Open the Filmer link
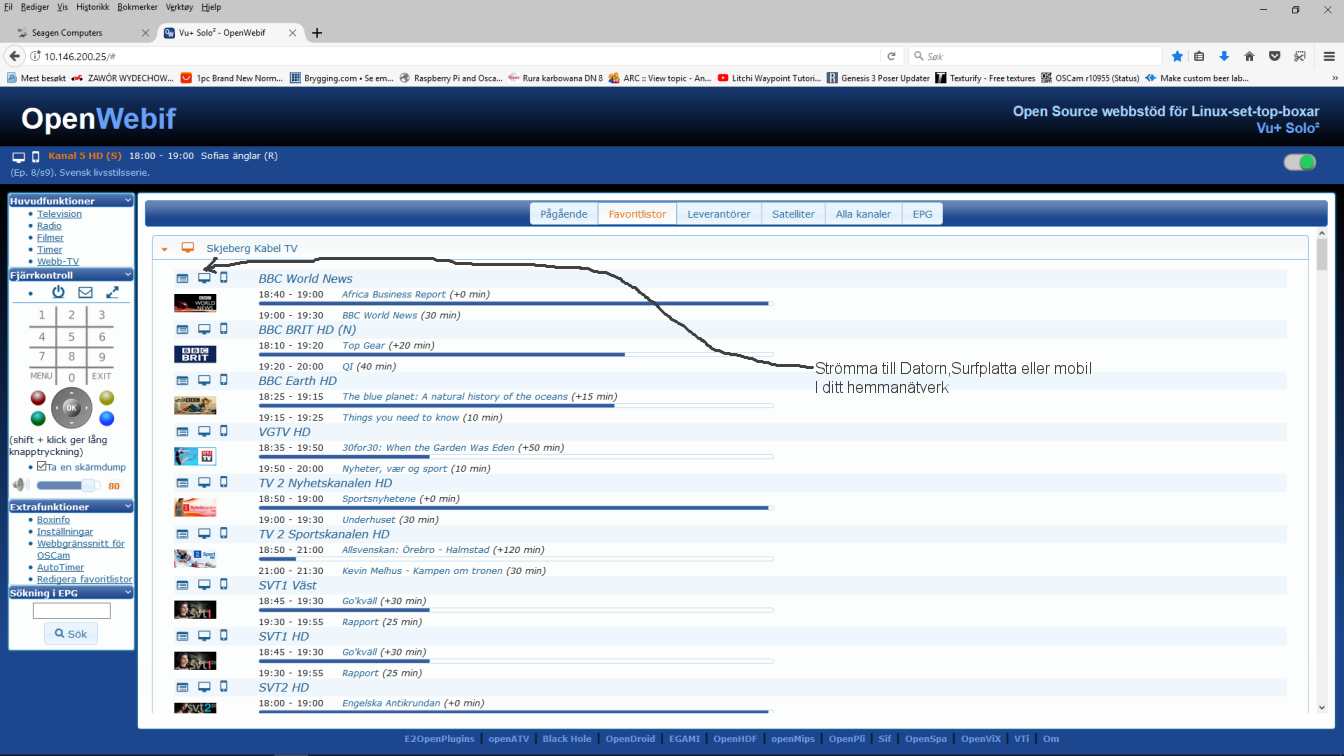 pos(50,238)
